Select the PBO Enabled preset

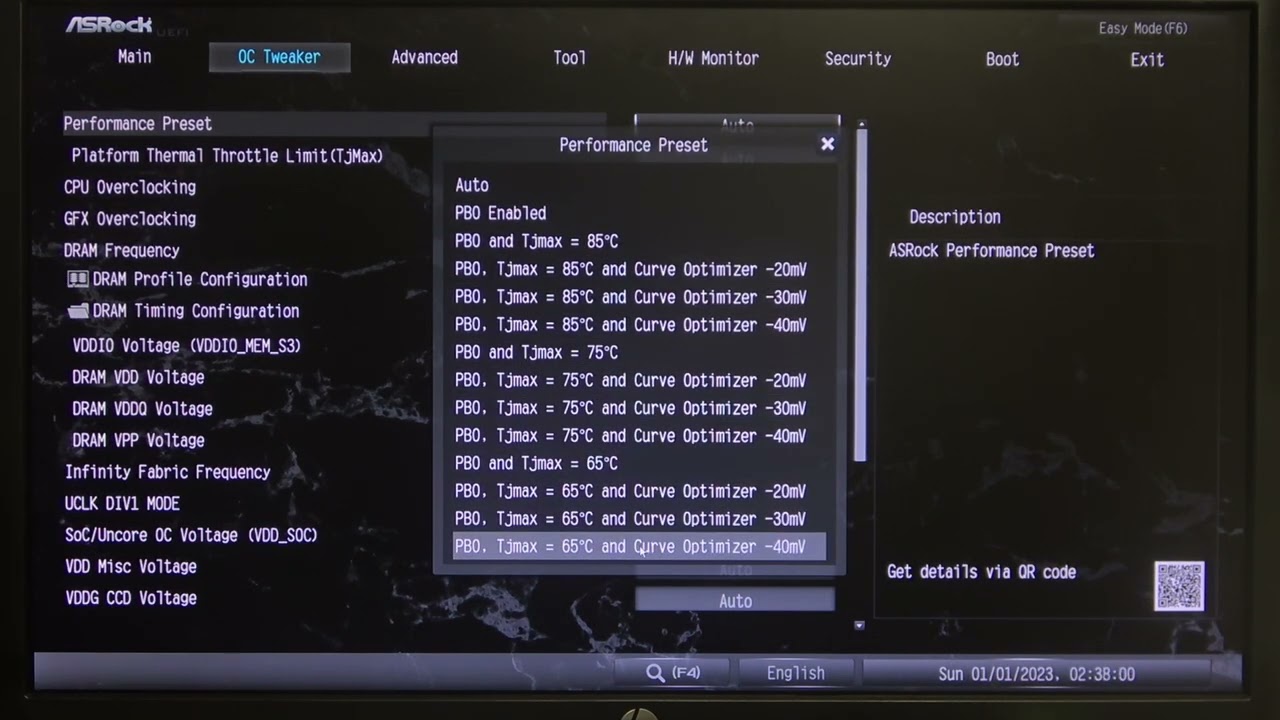tap(500, 213)
